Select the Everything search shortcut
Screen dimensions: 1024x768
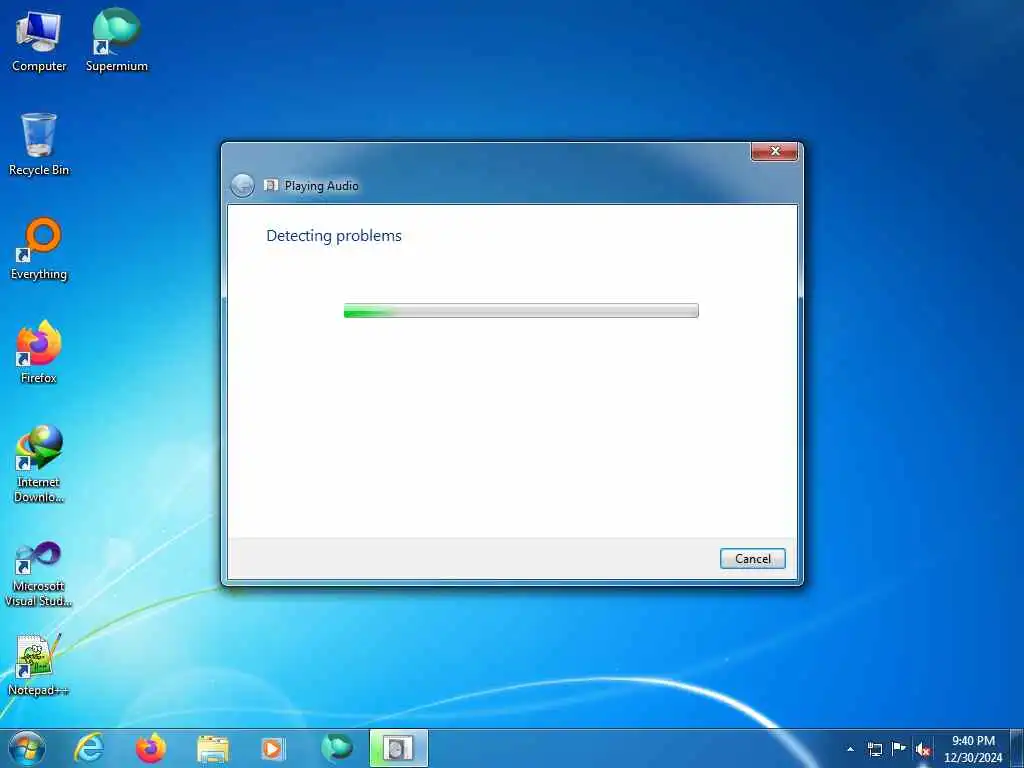point(39,249)
